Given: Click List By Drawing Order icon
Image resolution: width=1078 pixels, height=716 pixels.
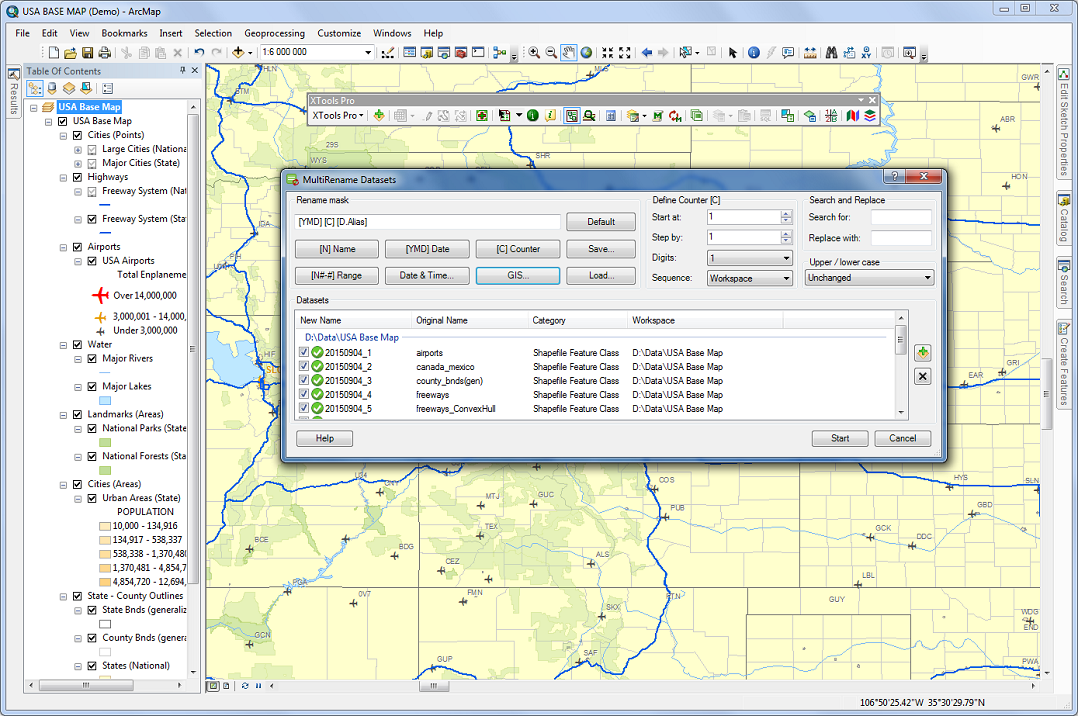Looking at the screenshot, I should click(34, 88).
